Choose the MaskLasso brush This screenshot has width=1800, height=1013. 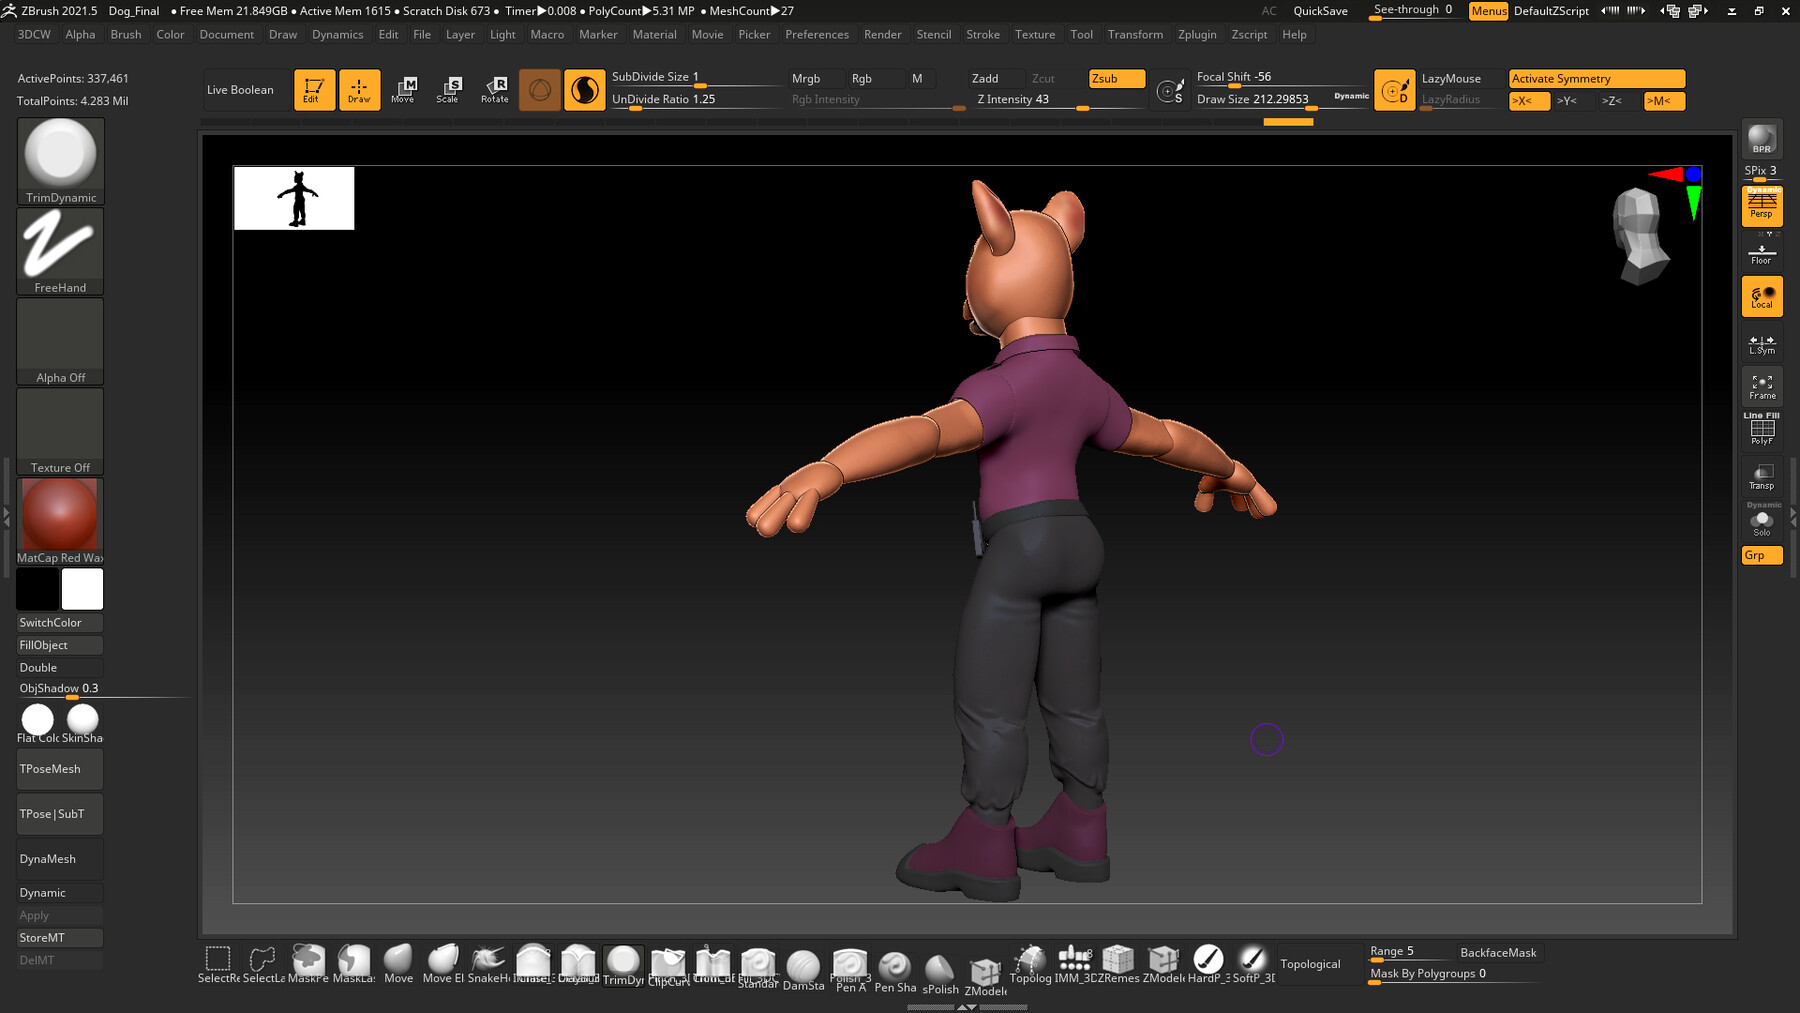353,964
